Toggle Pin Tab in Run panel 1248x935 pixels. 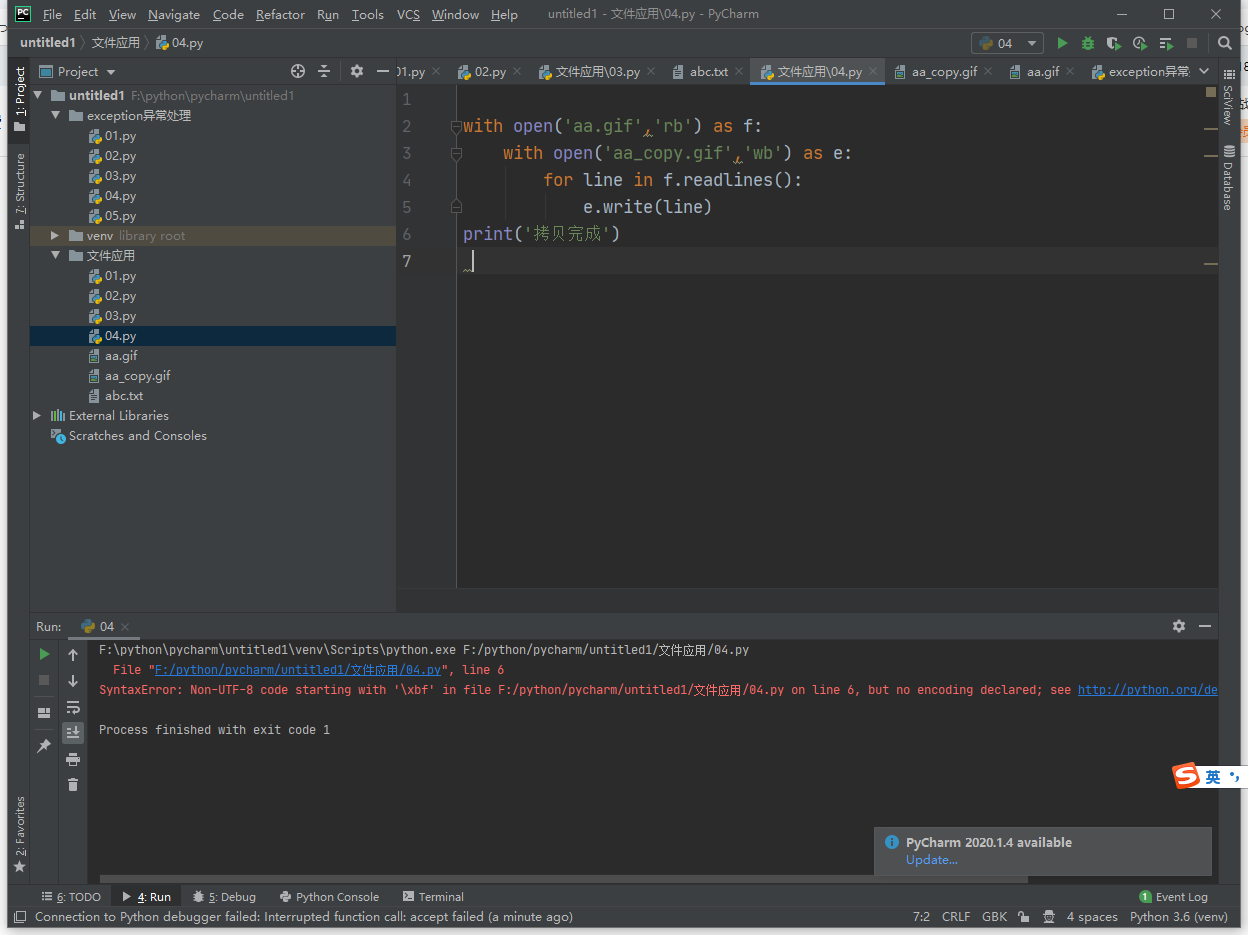[44, 747]
